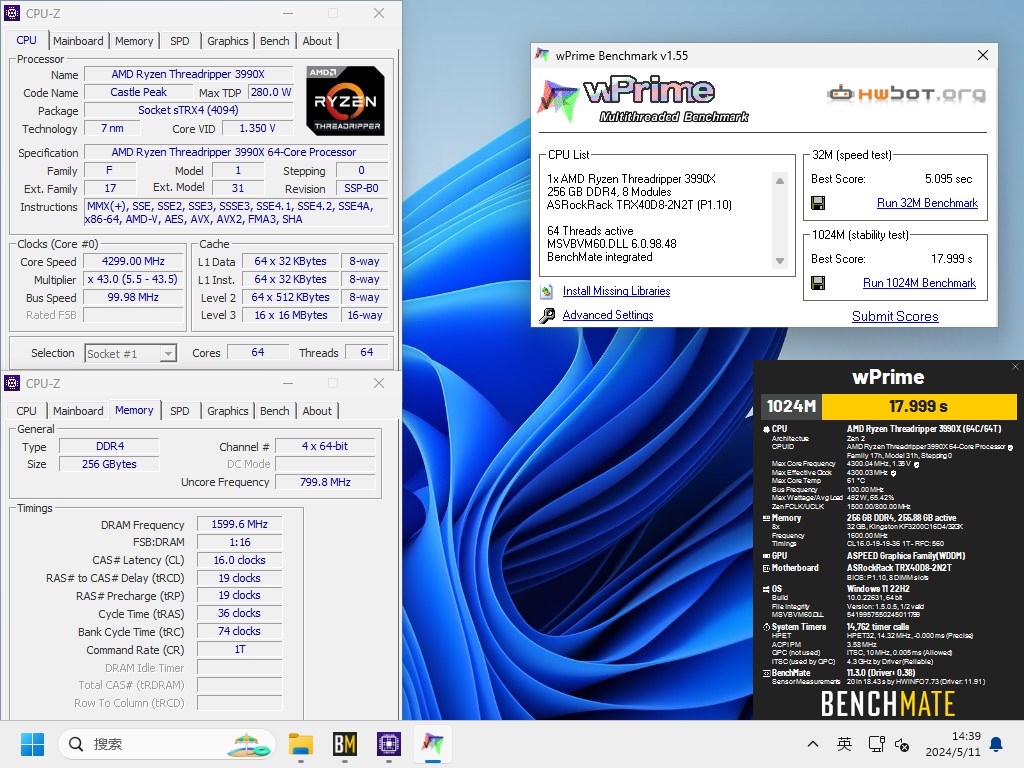Click the network icon in the system tray
Image resolution: width=1024 pixels, height=768 pixels.
[876, 744]
